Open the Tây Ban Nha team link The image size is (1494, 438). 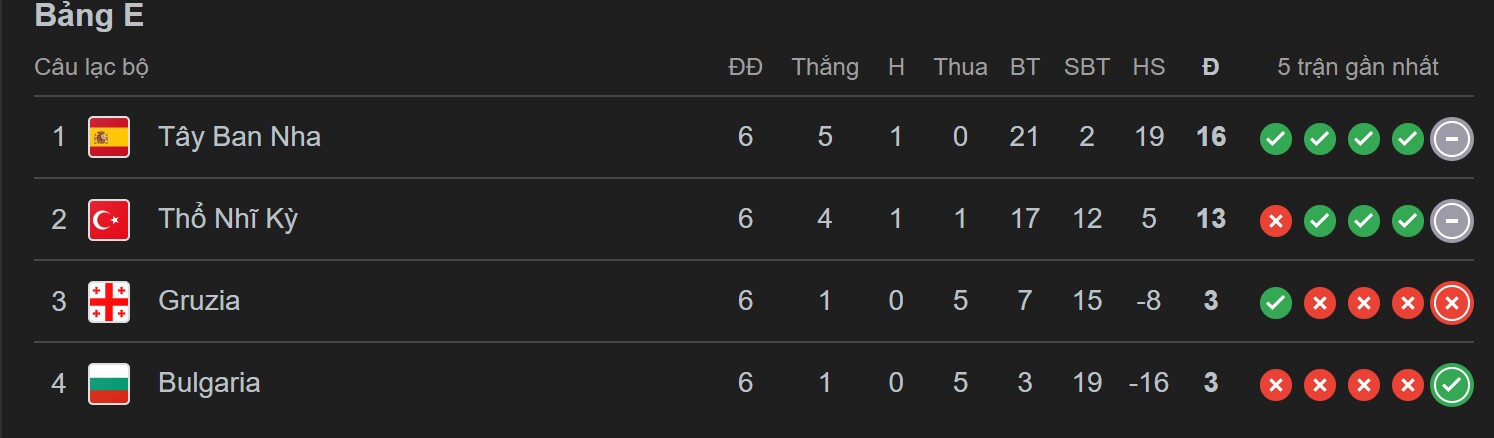tap(239, 137)
